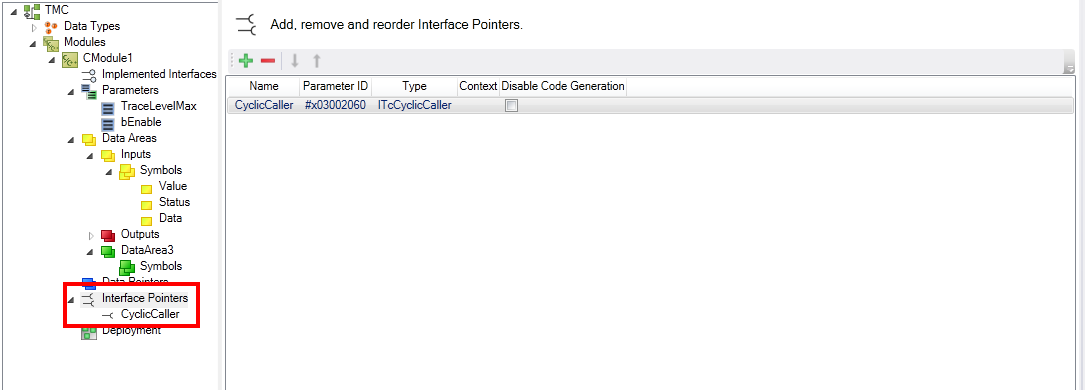Image resolution: width=1085 pixels, height=390 pixels.
Task: Click the Deployment node icon
Action: pyautogui.click(x=89, y=333)
